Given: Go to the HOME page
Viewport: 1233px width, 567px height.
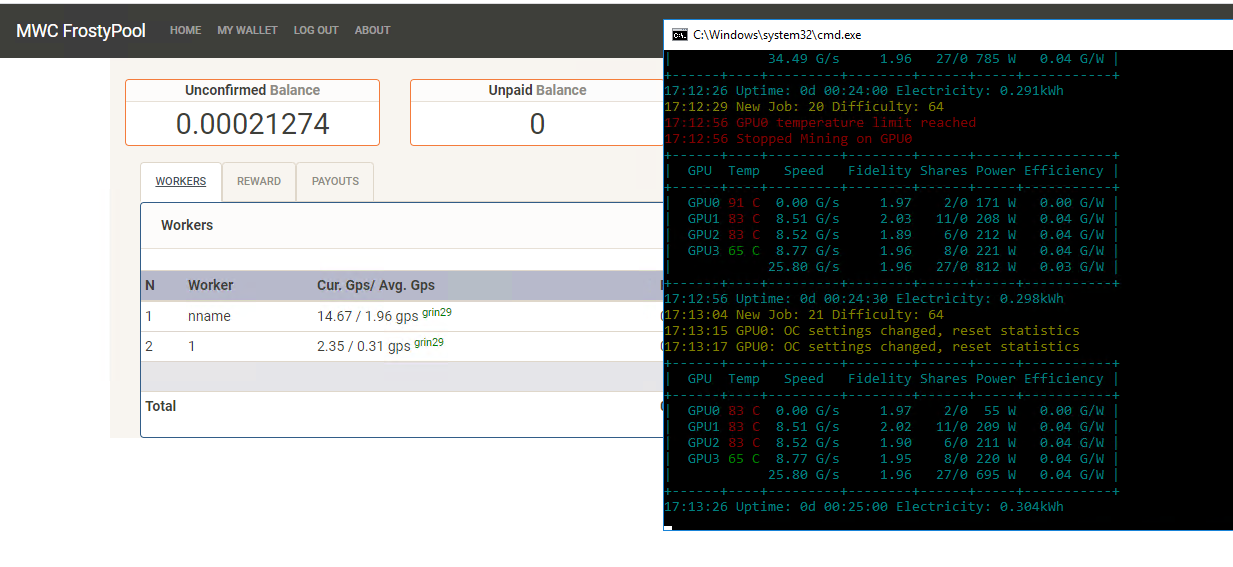Looking at the screenshot, I should coord(186,30).
